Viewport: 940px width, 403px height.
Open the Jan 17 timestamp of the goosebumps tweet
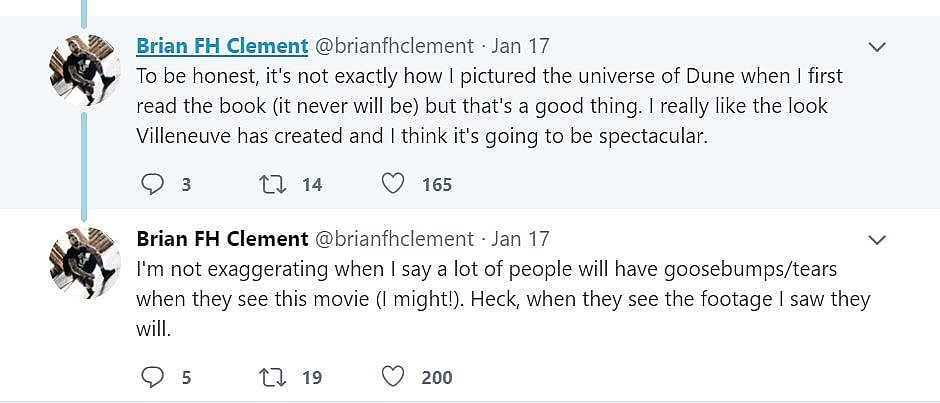(x=520, y=239)
